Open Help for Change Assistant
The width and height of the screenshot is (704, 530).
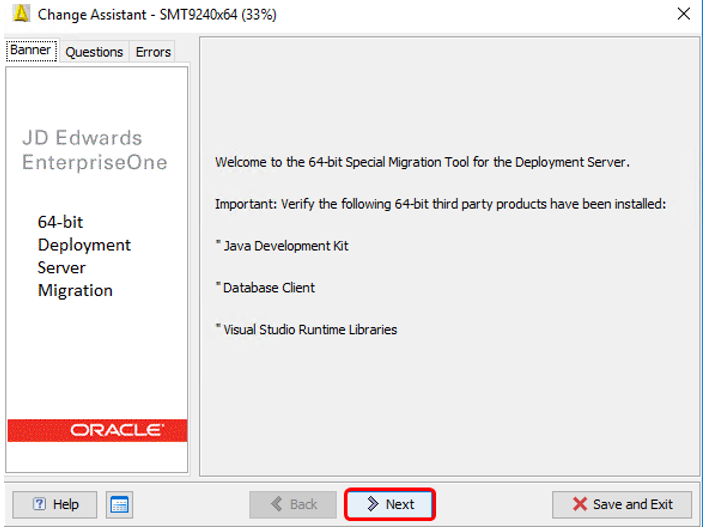click(x=55, y=504)
